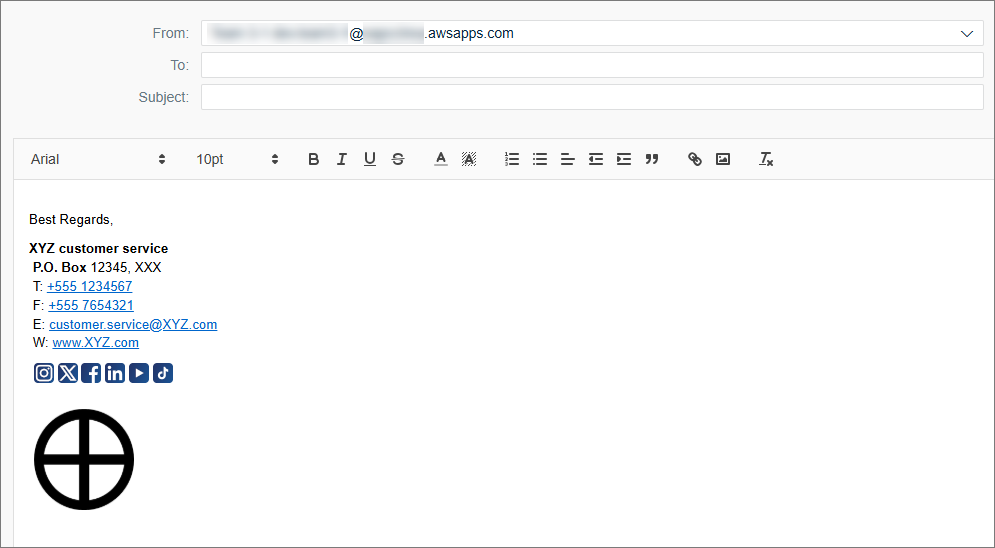
Task: Toggle italic text style
Action: coord(341,159)
